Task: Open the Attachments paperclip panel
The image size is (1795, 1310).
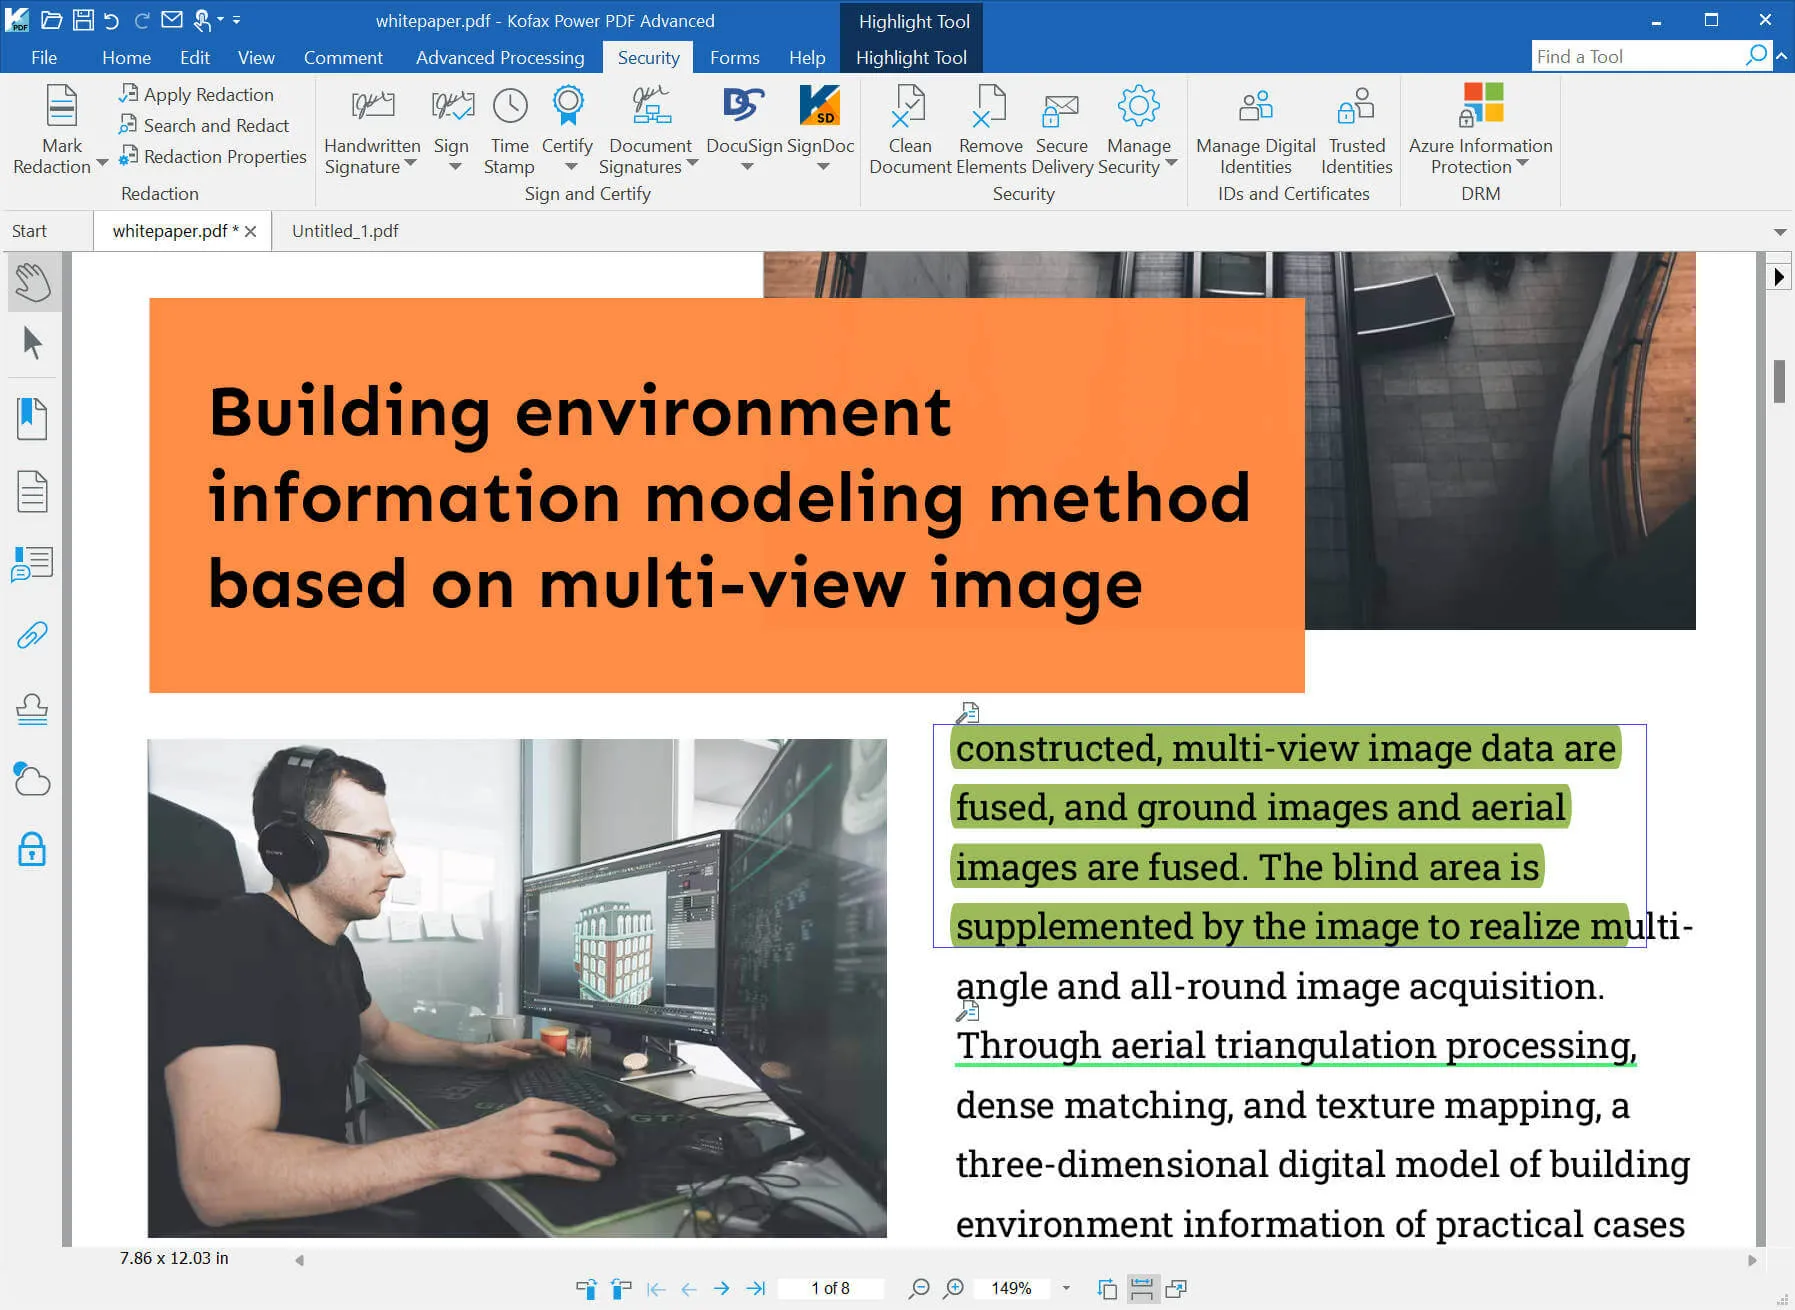Action: pos(32,636)
